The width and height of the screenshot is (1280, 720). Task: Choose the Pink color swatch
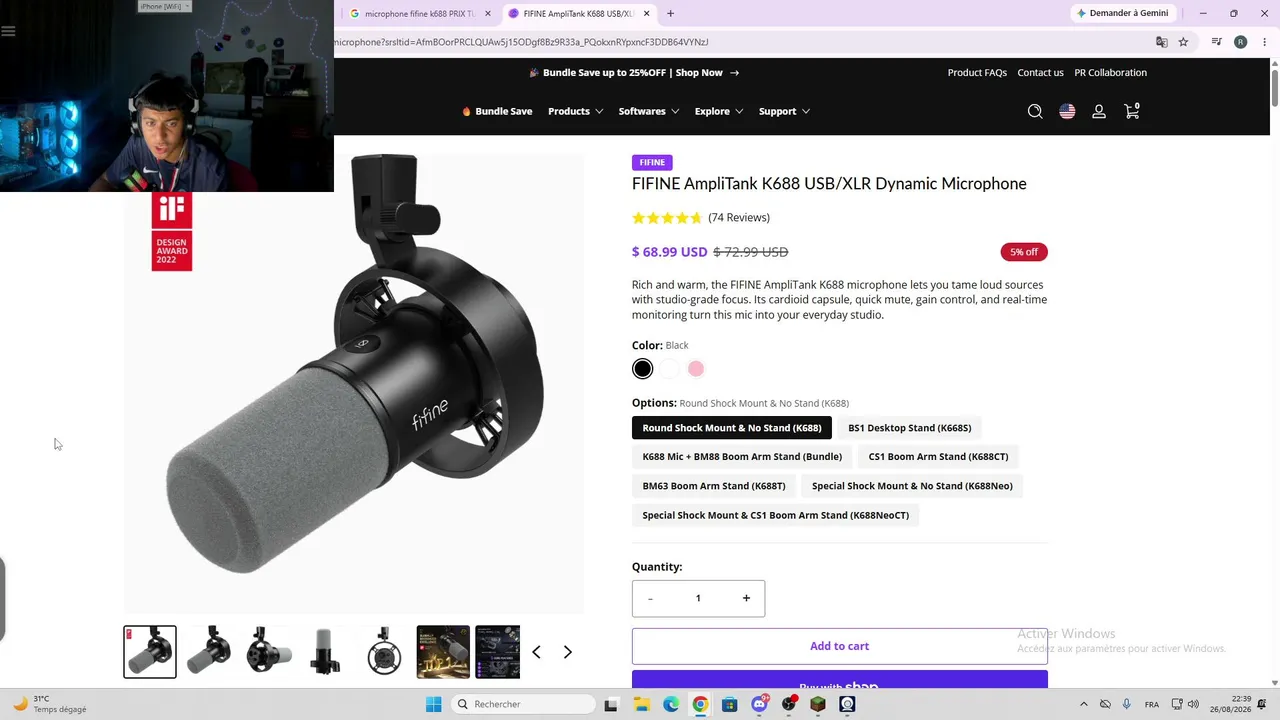pos(696,369)
